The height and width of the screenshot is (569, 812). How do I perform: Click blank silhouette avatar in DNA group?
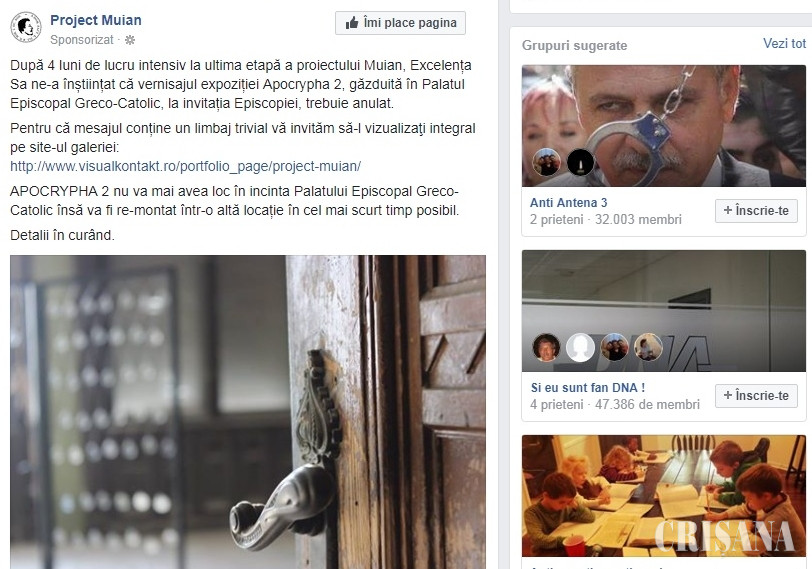pyautogui.click(x=580, y=347)
